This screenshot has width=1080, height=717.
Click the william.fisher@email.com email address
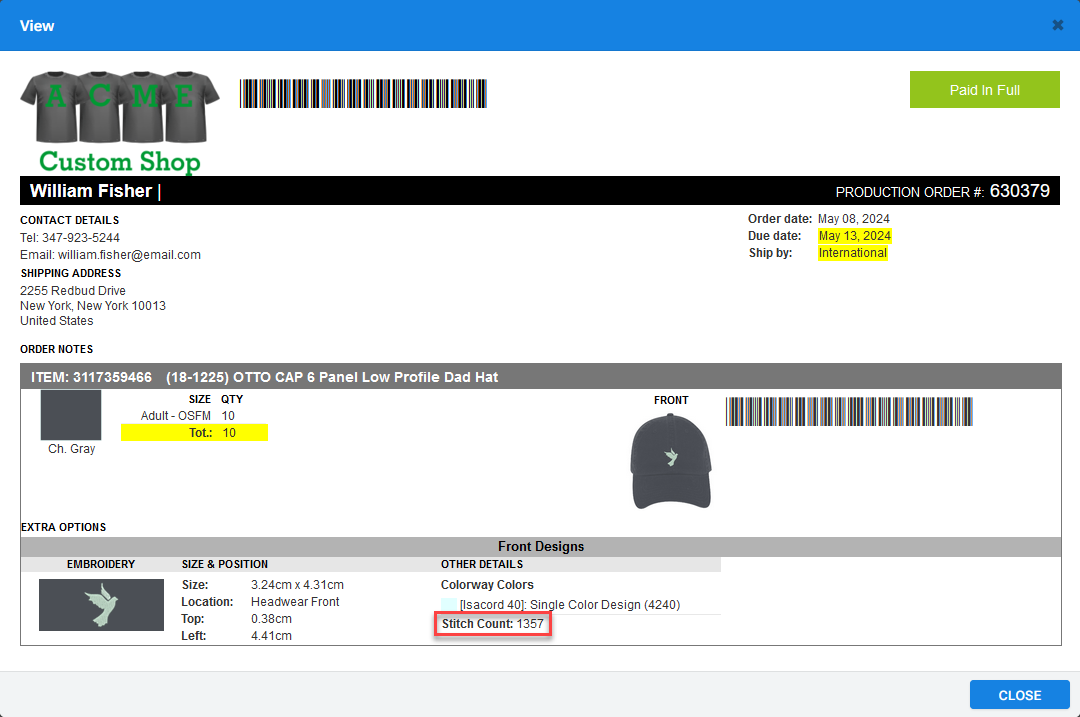[x=129, y=255]
